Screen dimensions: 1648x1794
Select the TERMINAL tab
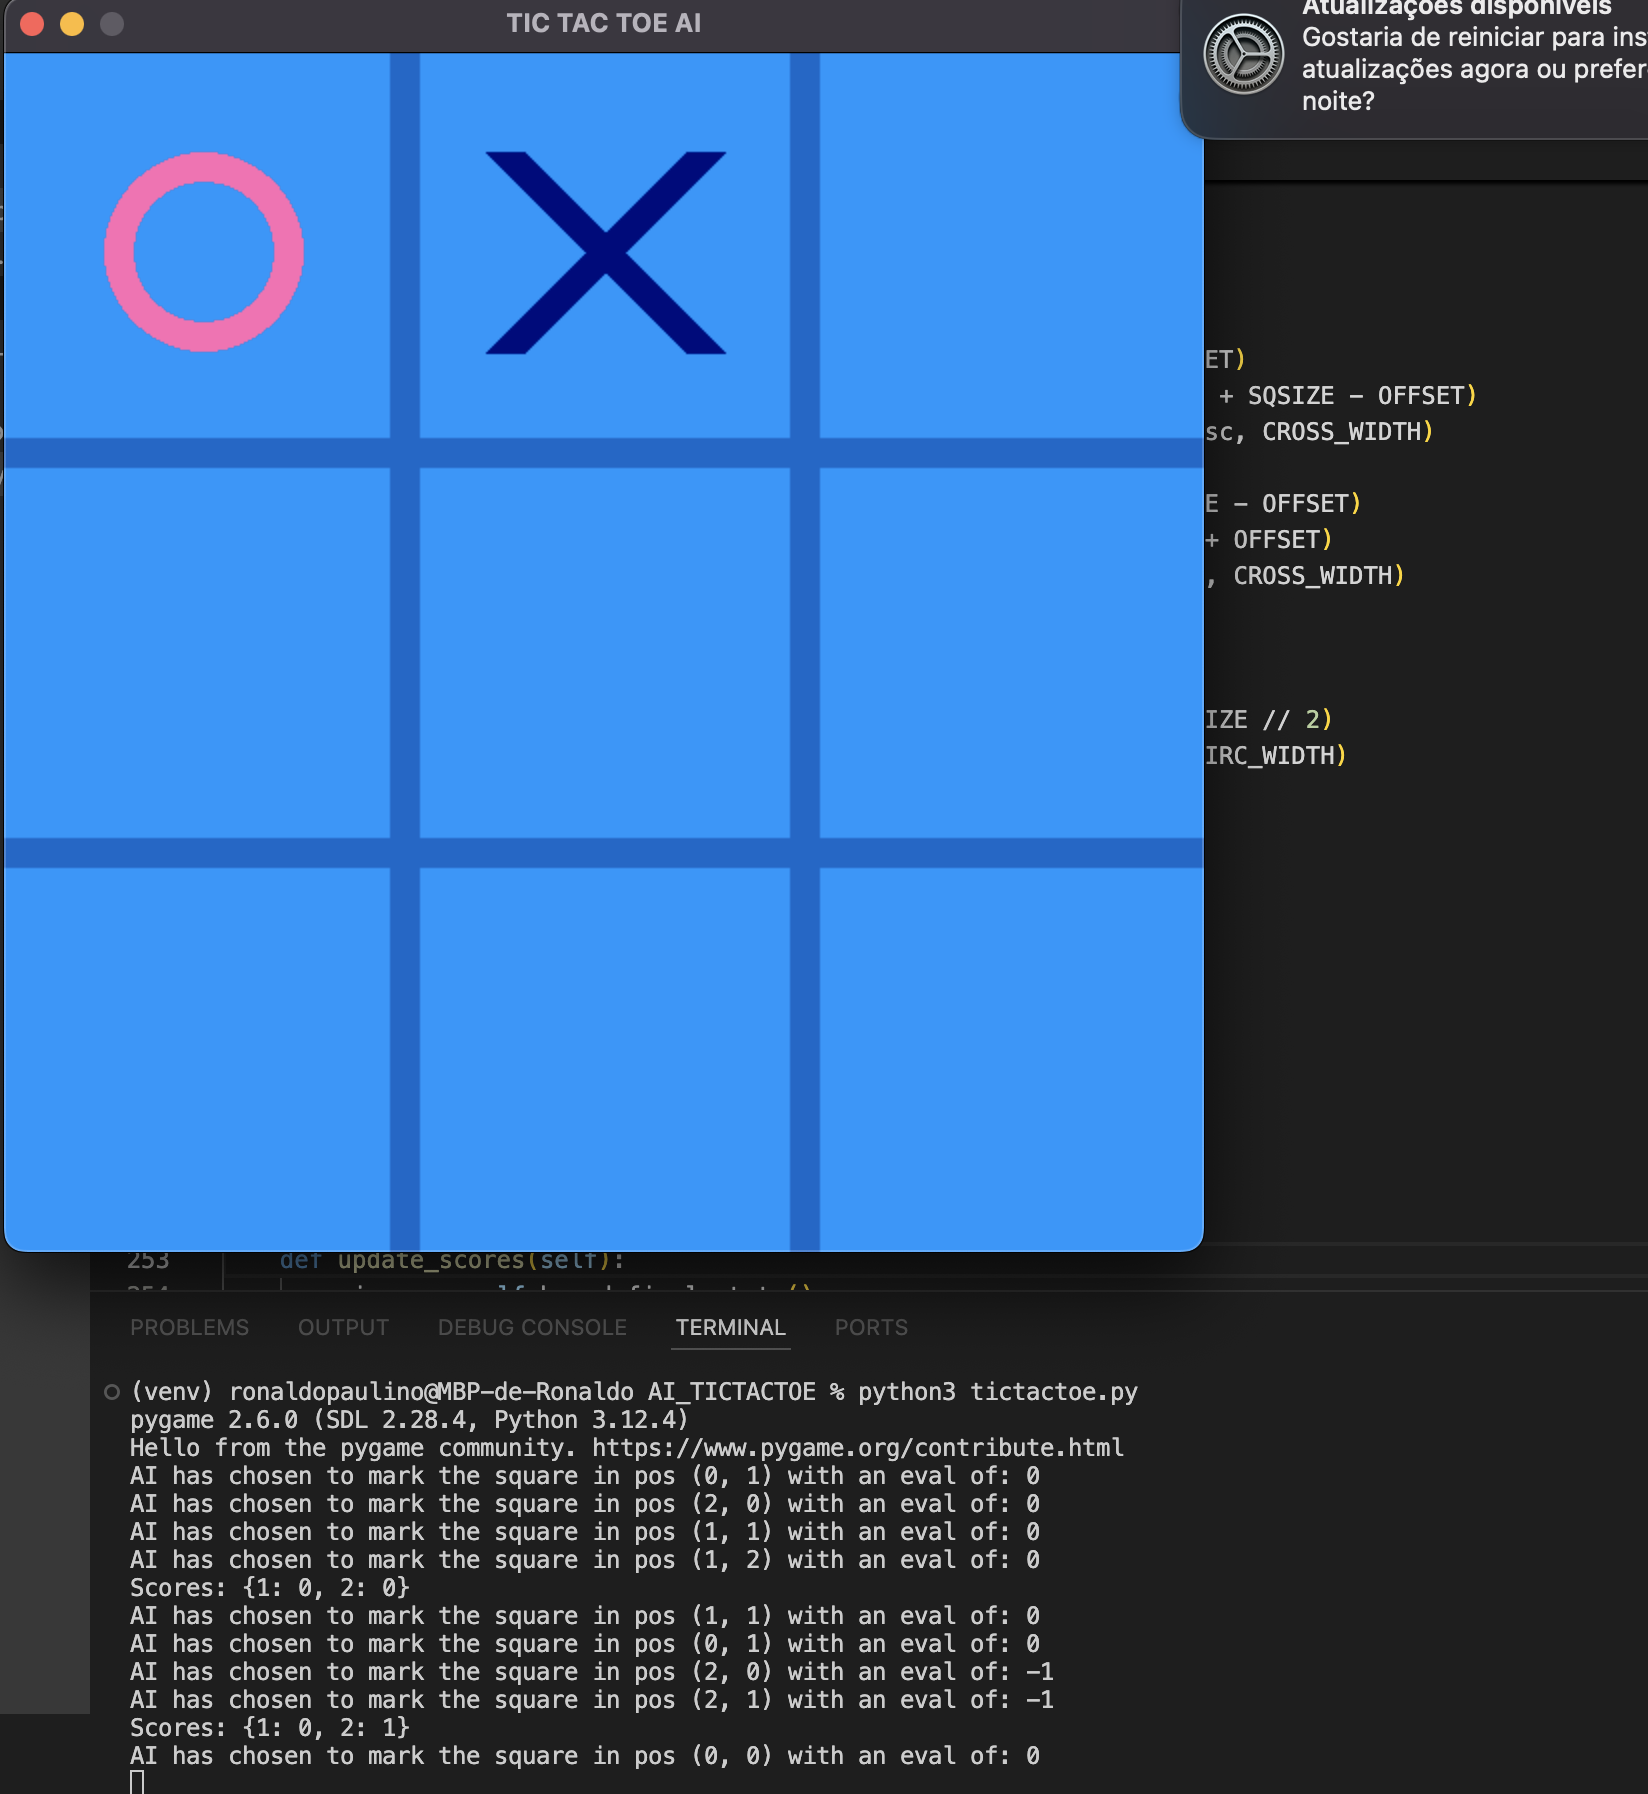[731, 1327]
